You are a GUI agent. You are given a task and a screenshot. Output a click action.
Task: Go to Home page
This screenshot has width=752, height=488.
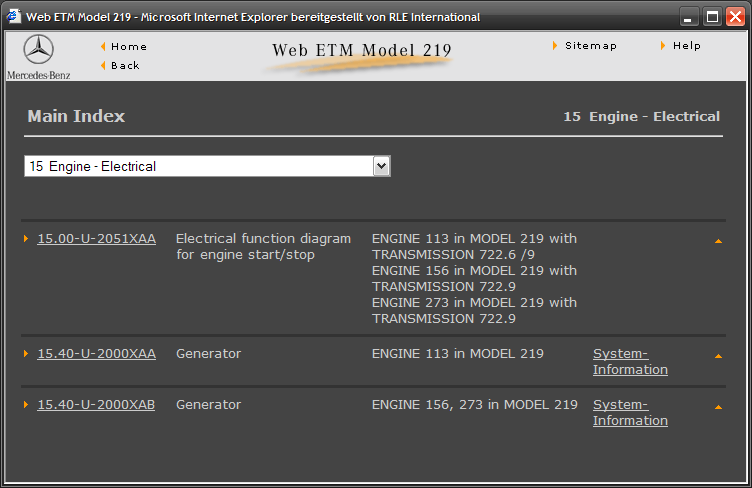pyautogui.click(x=128, y=47)
